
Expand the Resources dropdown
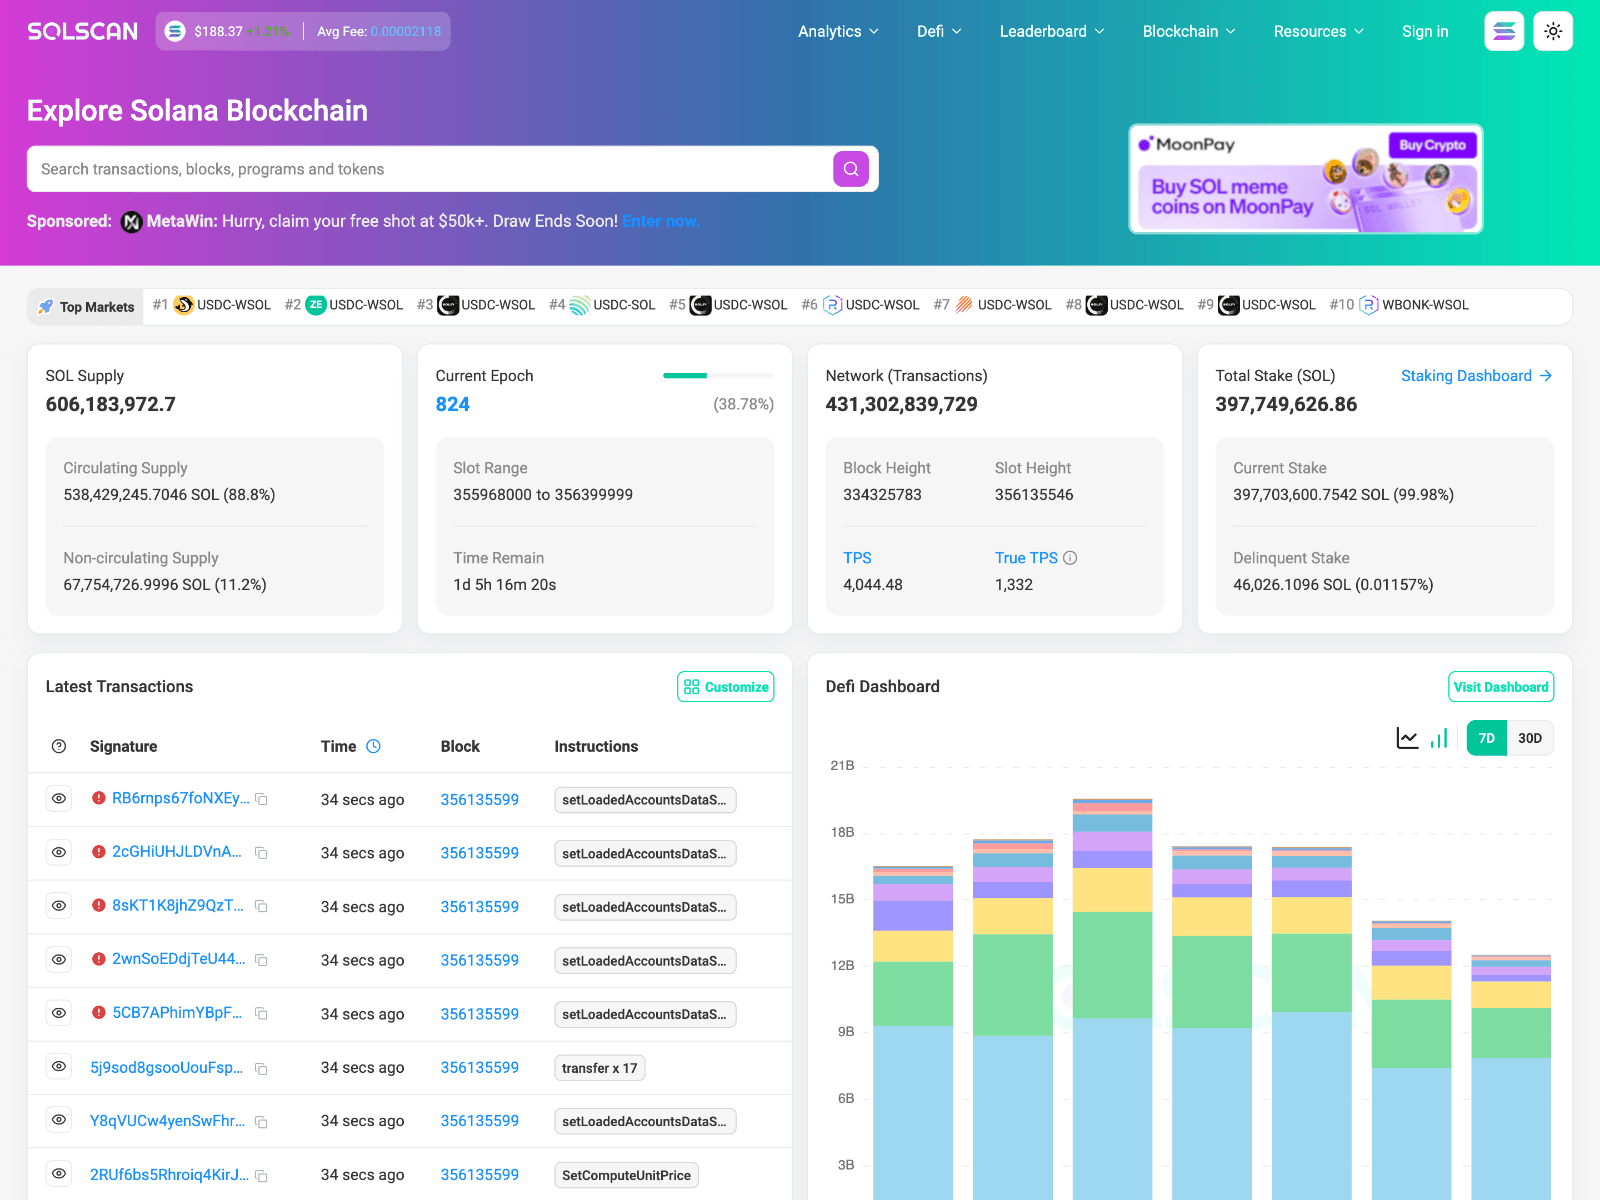pos(1318,31)
